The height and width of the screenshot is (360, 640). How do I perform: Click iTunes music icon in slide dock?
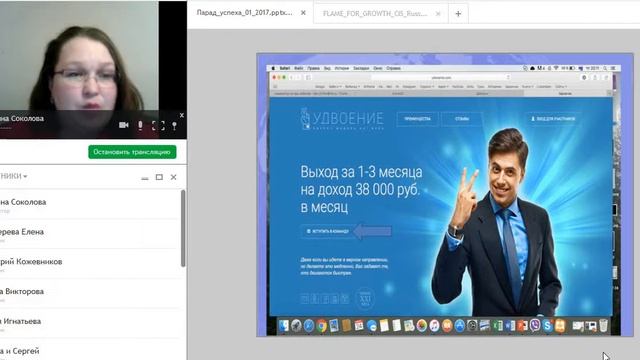tap(435, 325)
